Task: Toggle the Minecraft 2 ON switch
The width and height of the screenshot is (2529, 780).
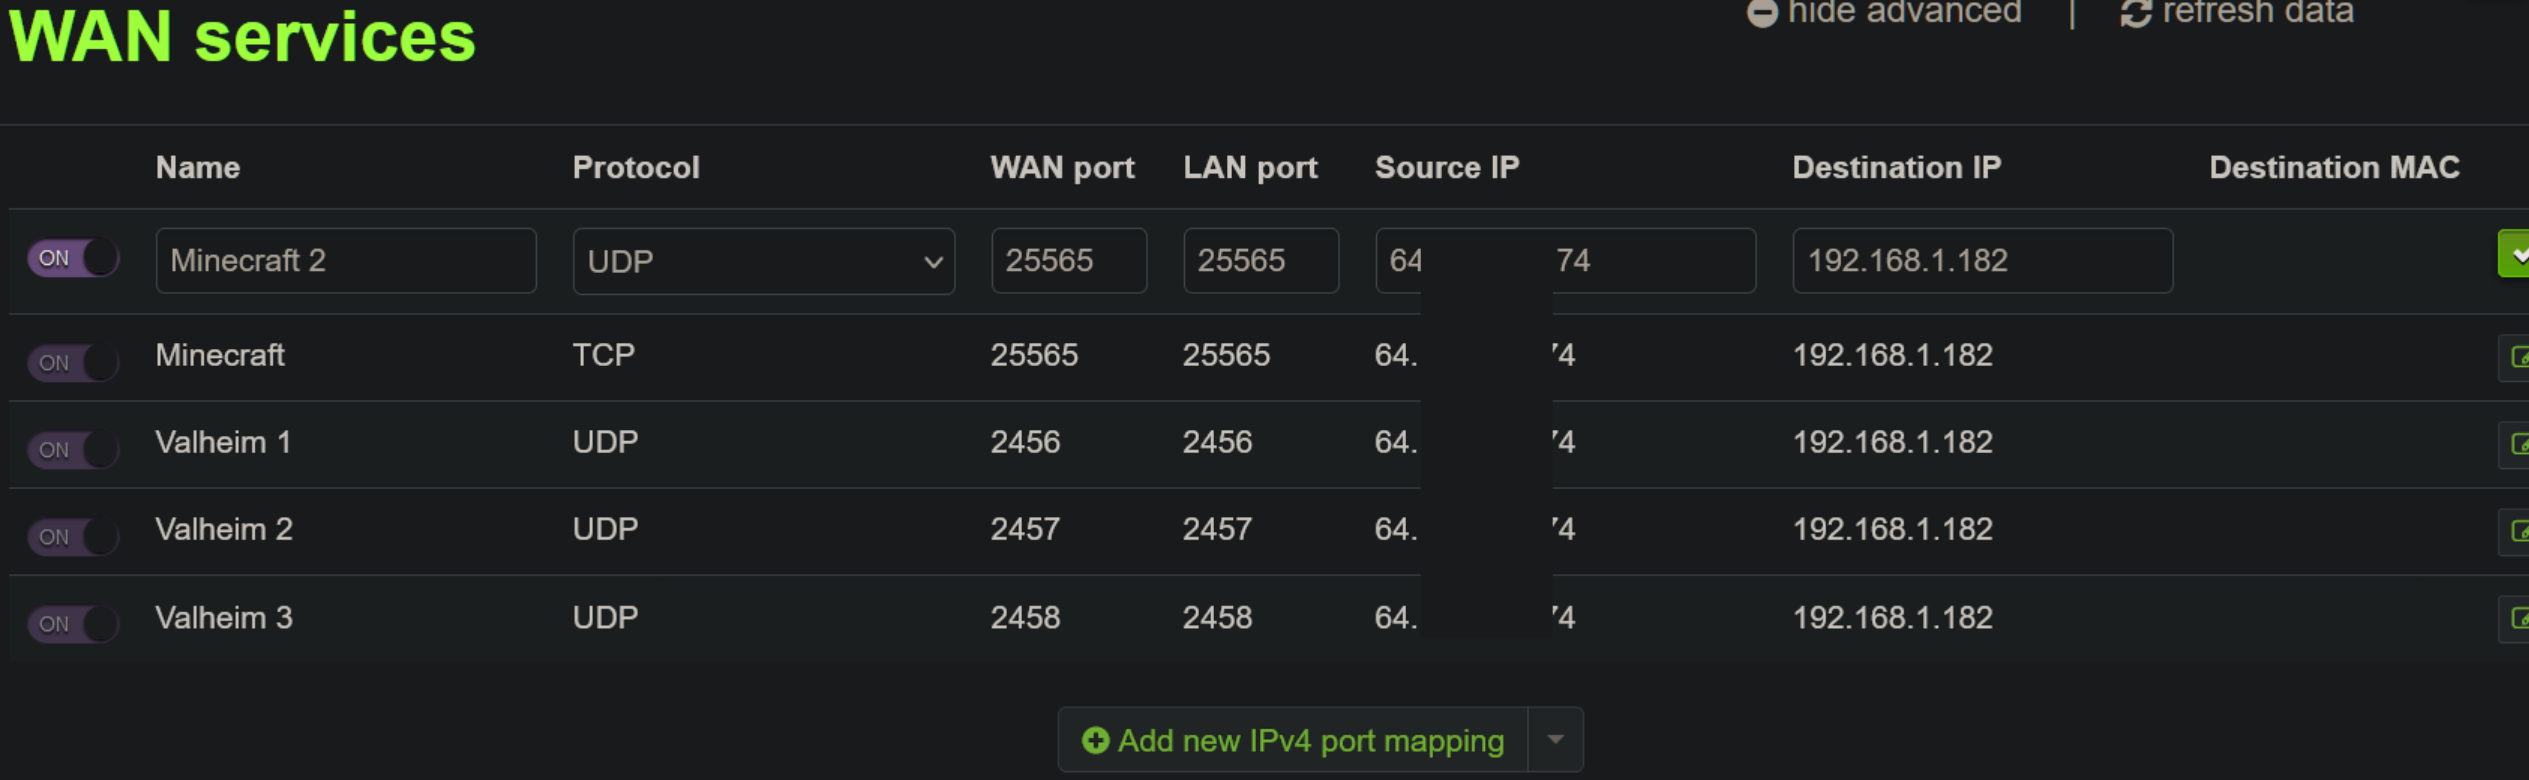Action: [73, 259]
